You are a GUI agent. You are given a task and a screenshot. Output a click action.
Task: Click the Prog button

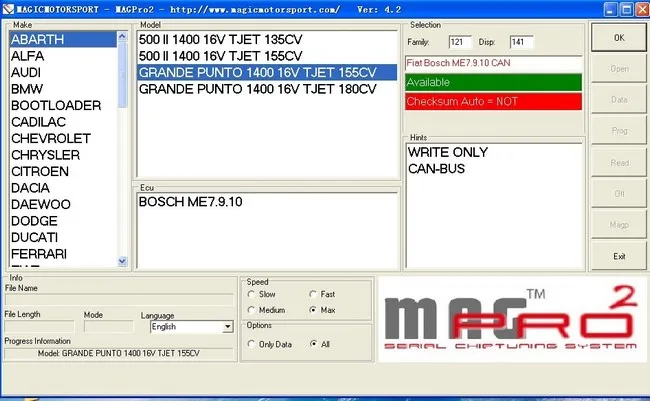[619, 131]
